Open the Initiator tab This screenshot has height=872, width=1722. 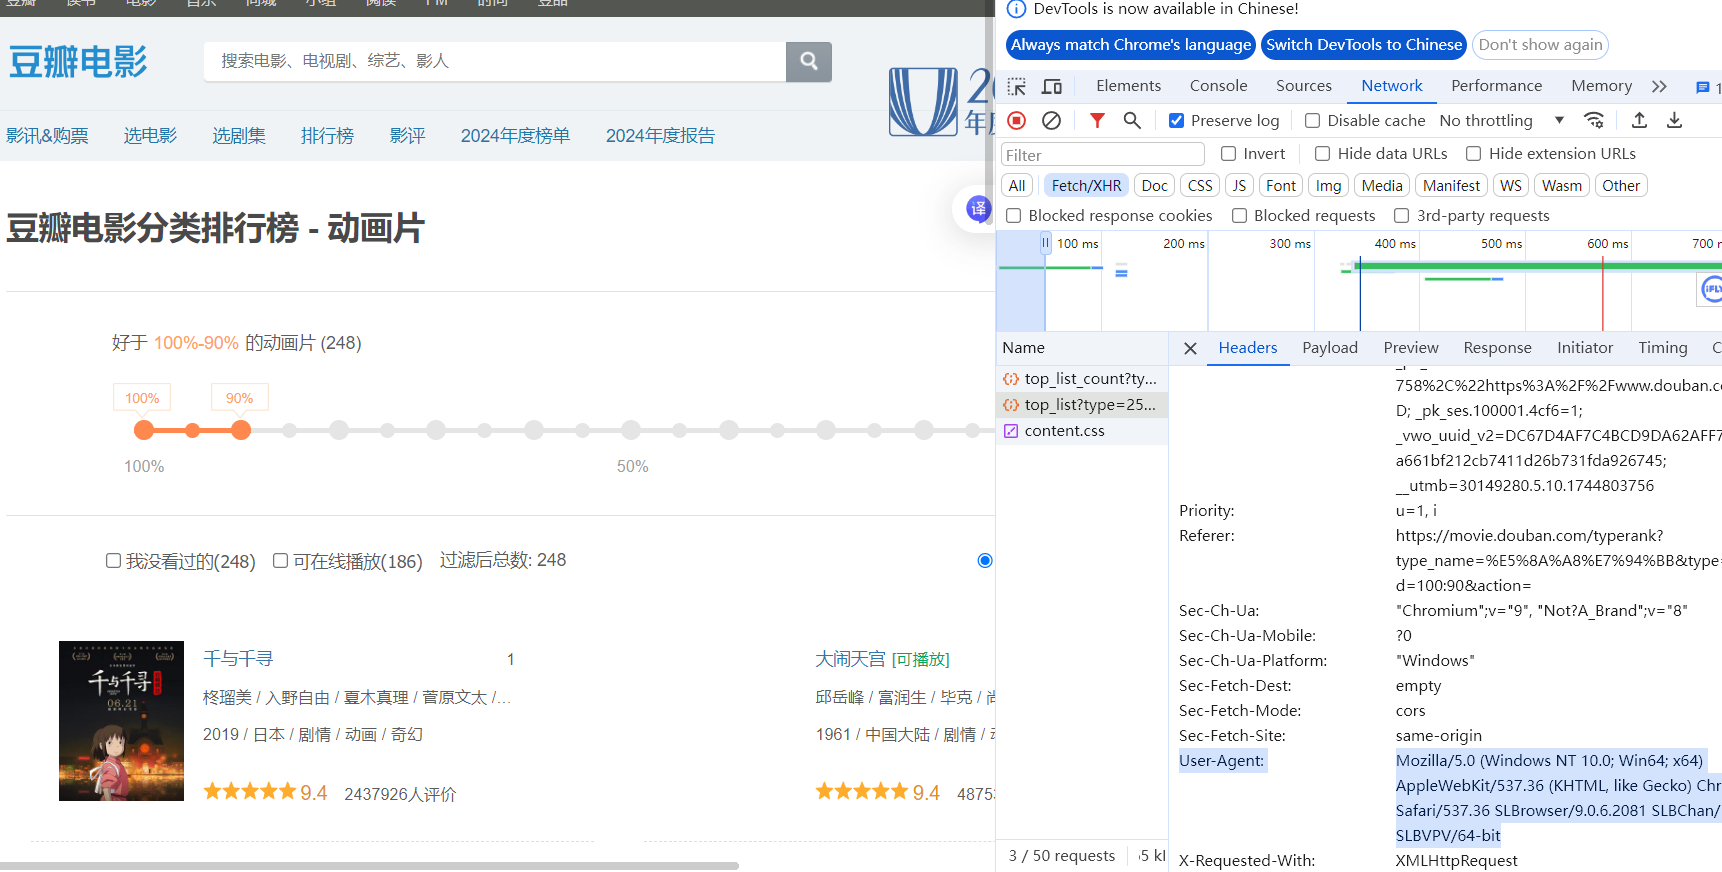(x=1584, y=348)
